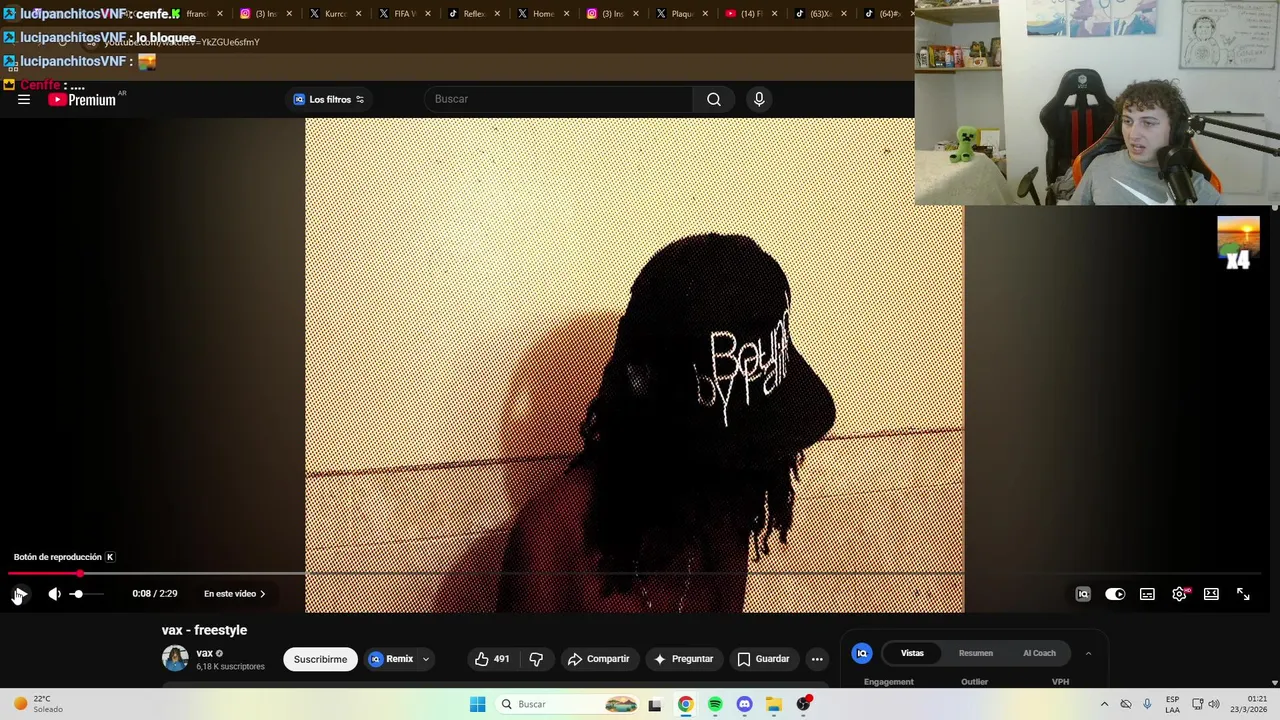Toggle subtitles captions button

point(1147,594)
